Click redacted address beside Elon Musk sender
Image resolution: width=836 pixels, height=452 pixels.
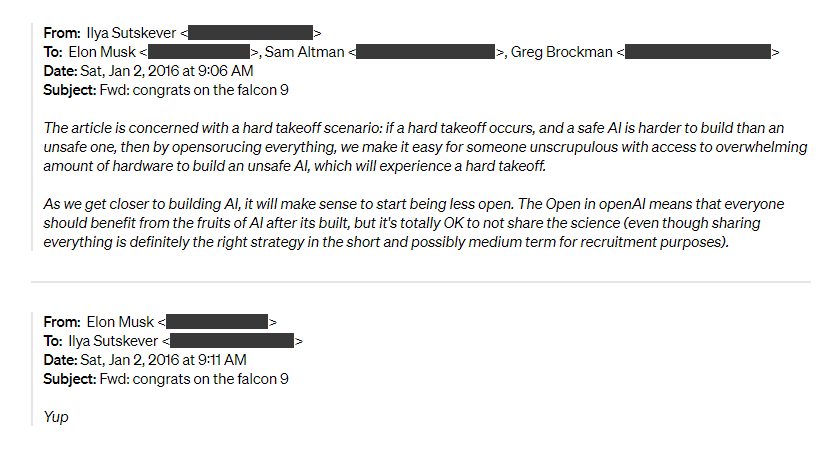pyautogui.click(x=218, y=322)
